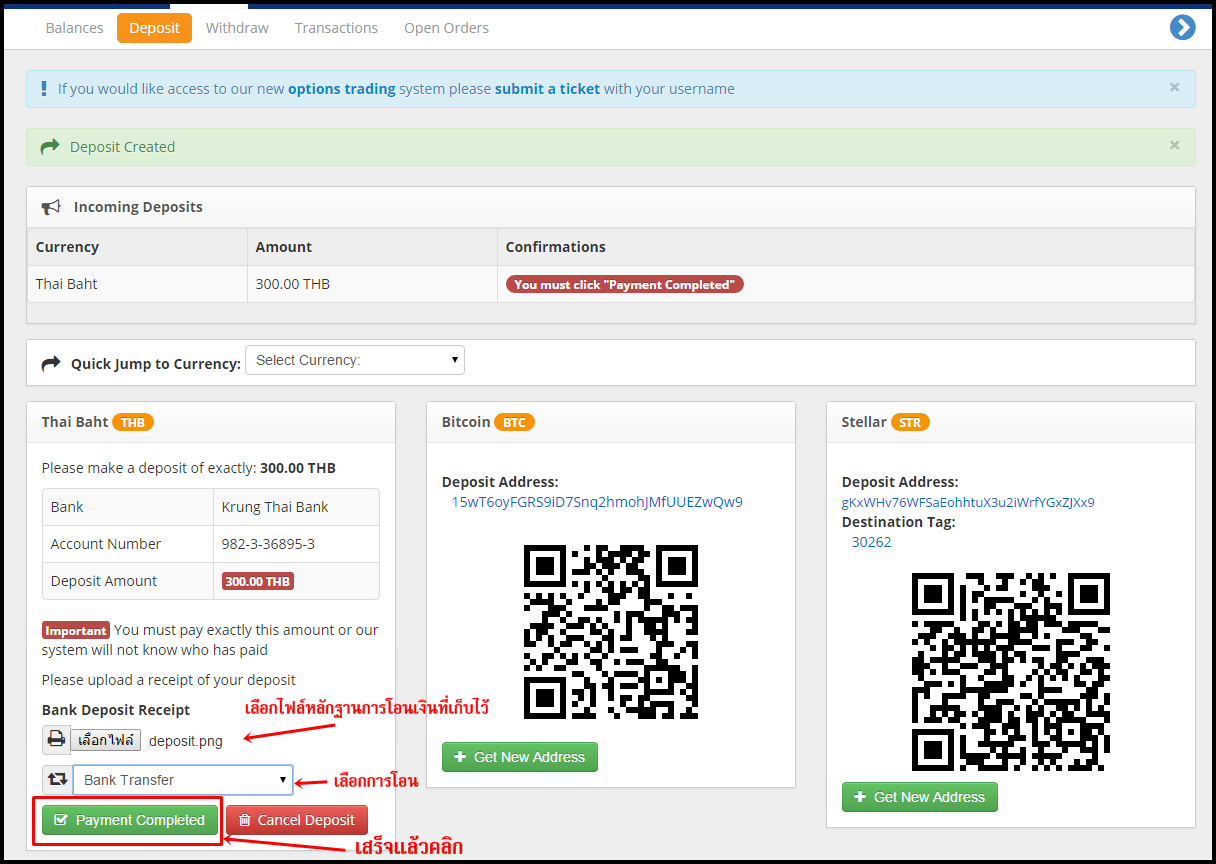
Task: Go to the Transactions tab
Action: point(336,28)
